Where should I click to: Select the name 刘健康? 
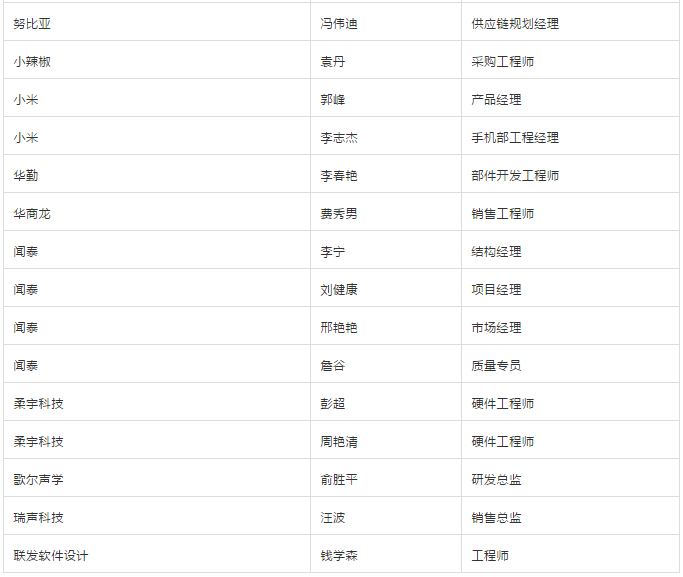pyautogui.click(x=339, y=289)
